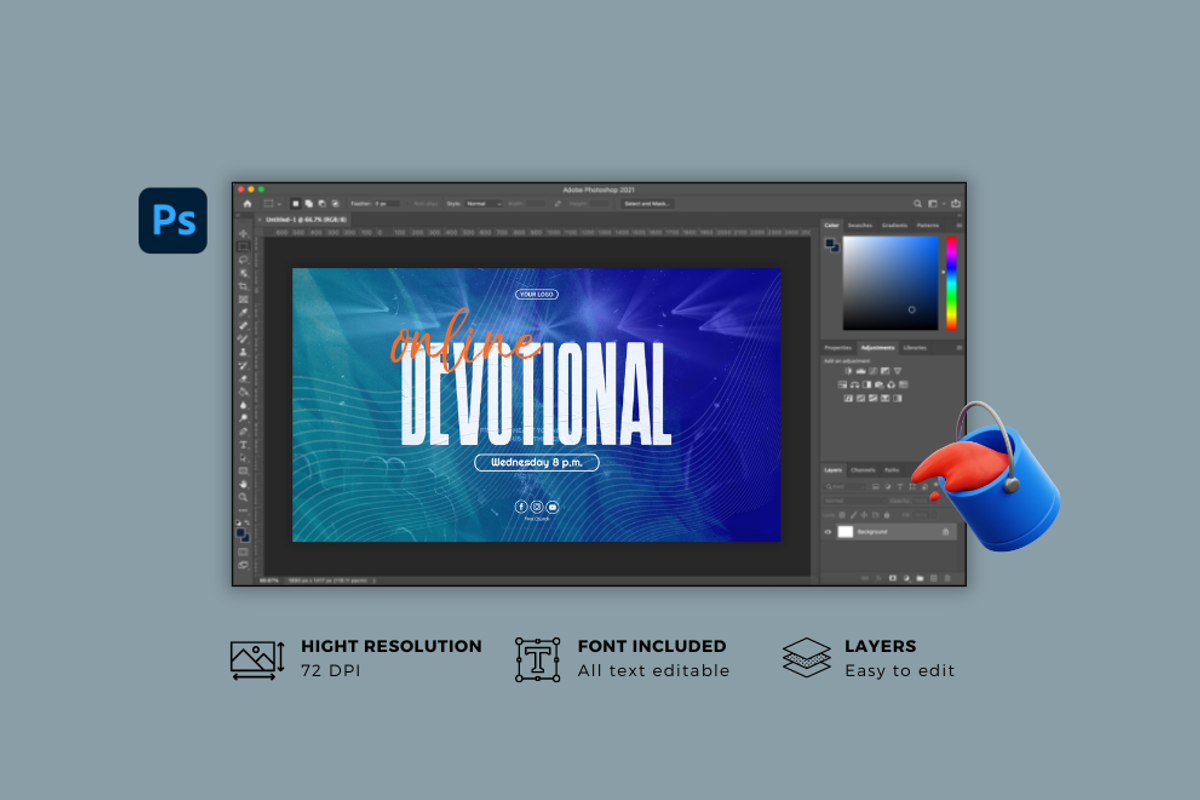This screenshot has height=800, width=1200.
Task: Select the Crop tool
Action: point(243,286)
